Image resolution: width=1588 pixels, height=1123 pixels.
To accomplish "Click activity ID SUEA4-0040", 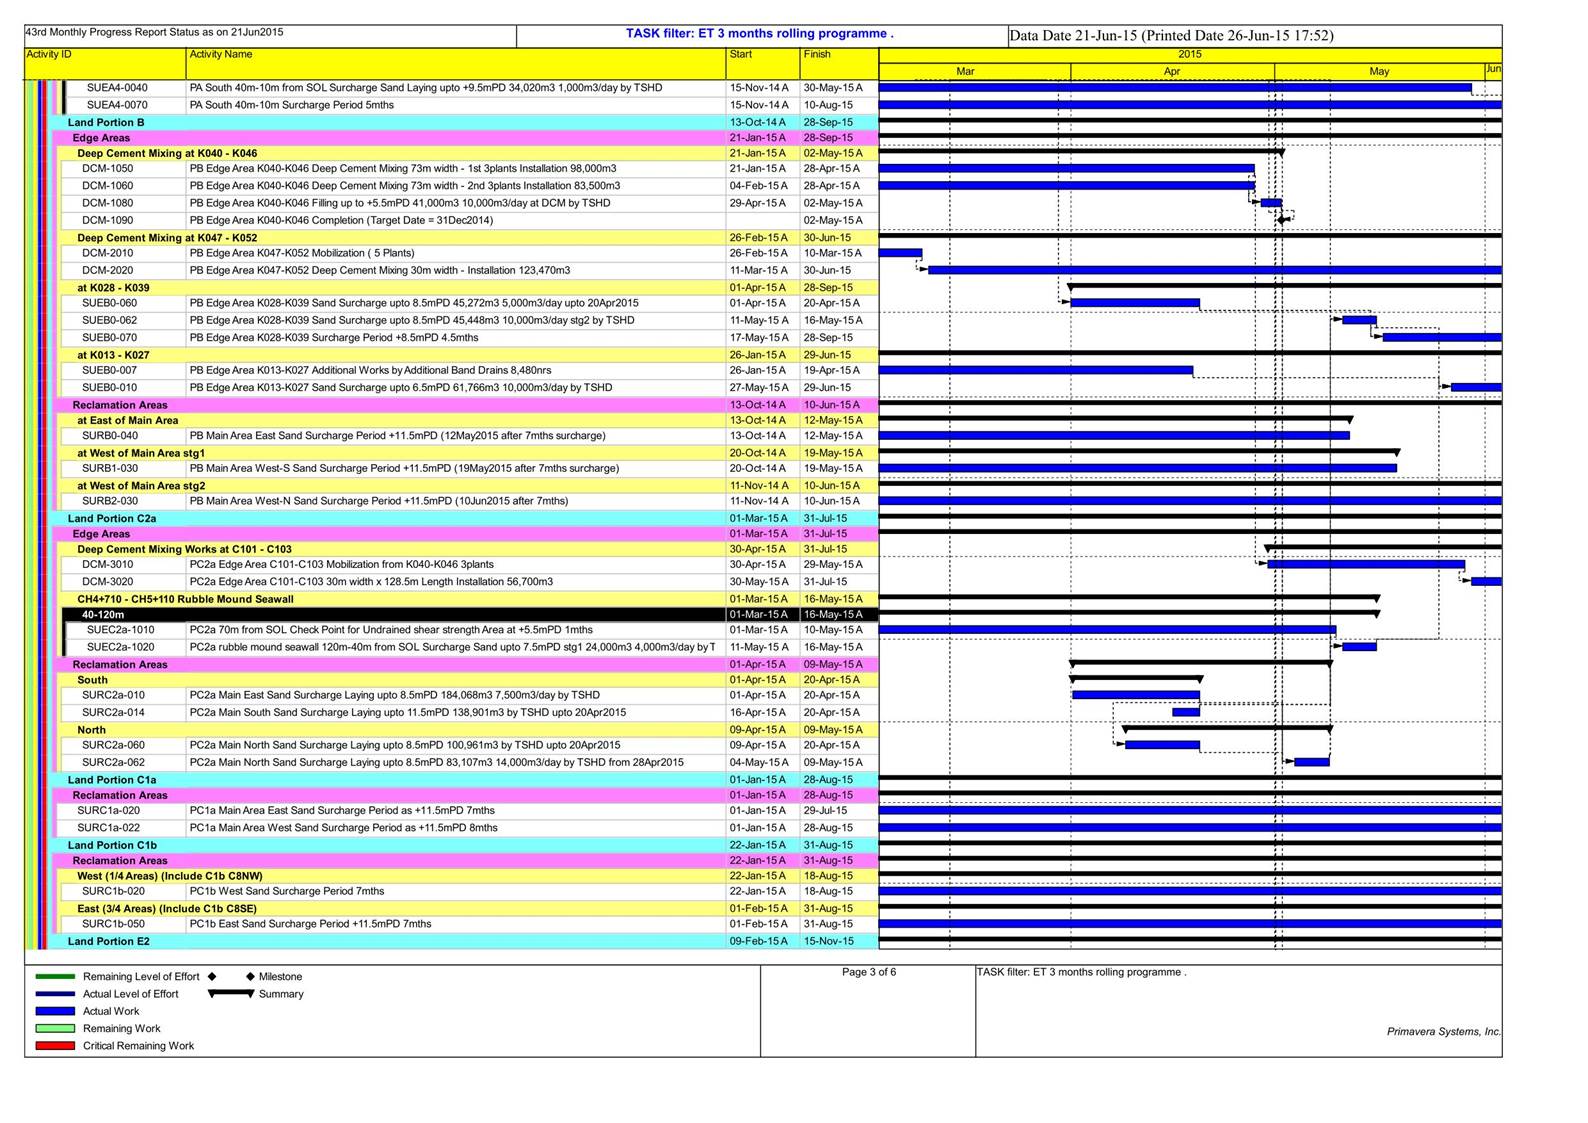I will 117,88.
